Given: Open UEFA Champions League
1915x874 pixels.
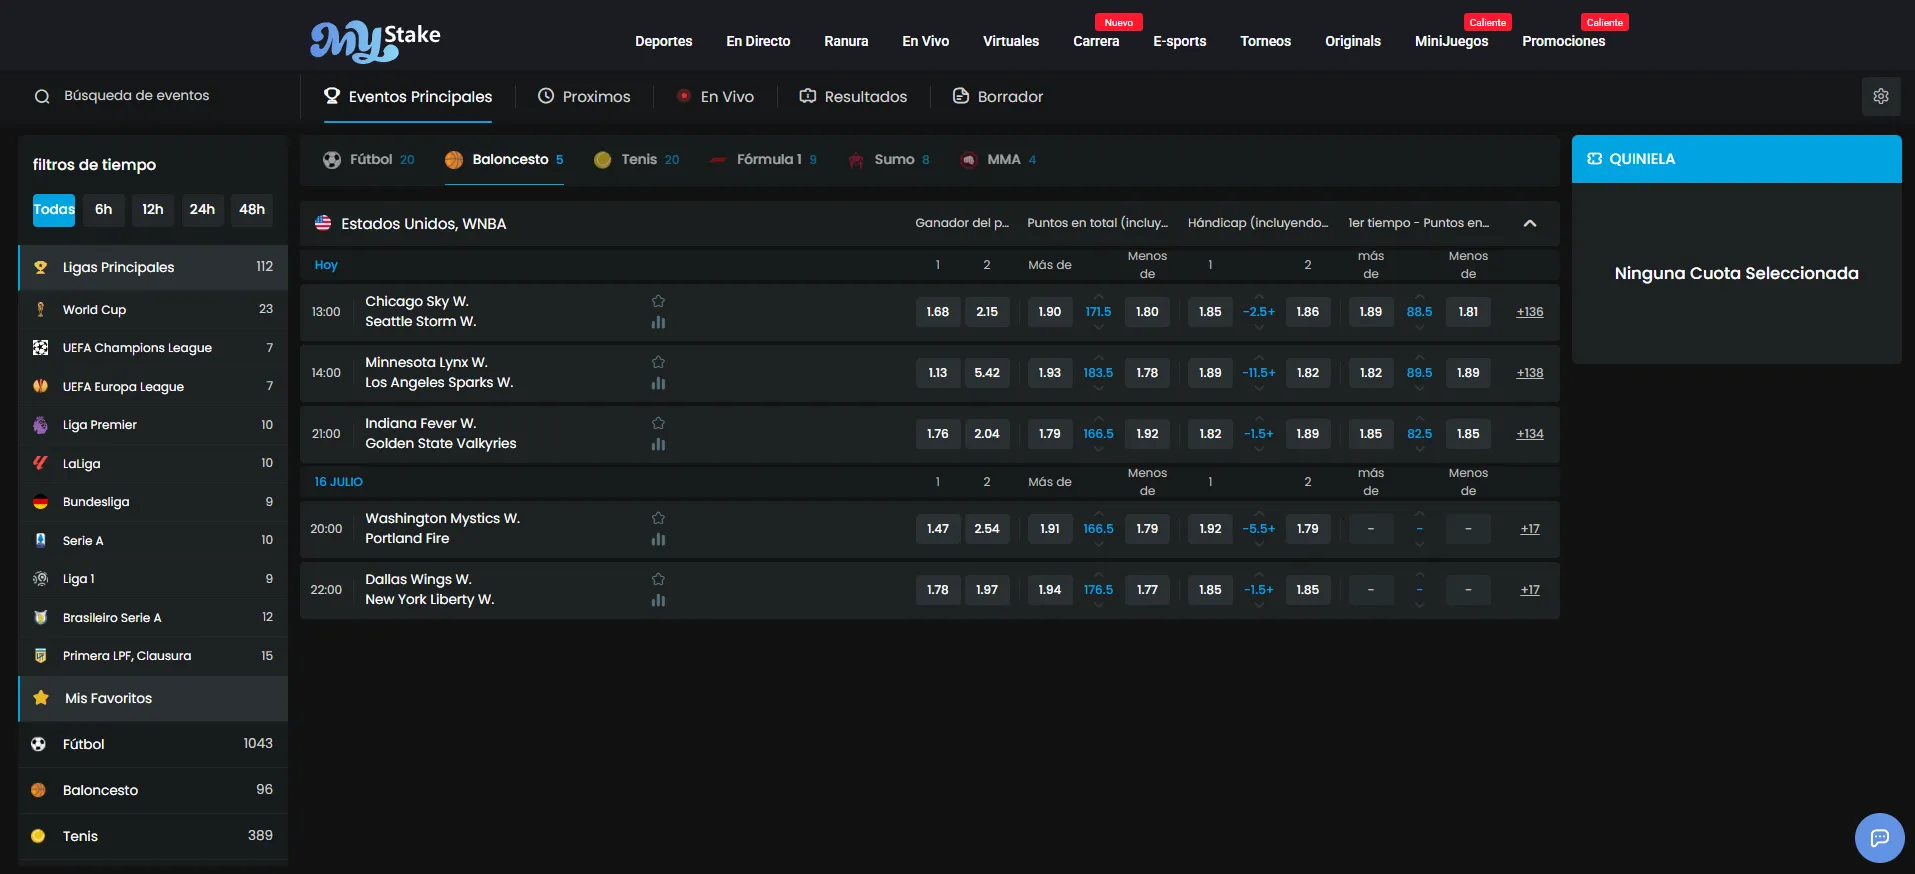Looking at the screenshot, I should tap(153, 348).
